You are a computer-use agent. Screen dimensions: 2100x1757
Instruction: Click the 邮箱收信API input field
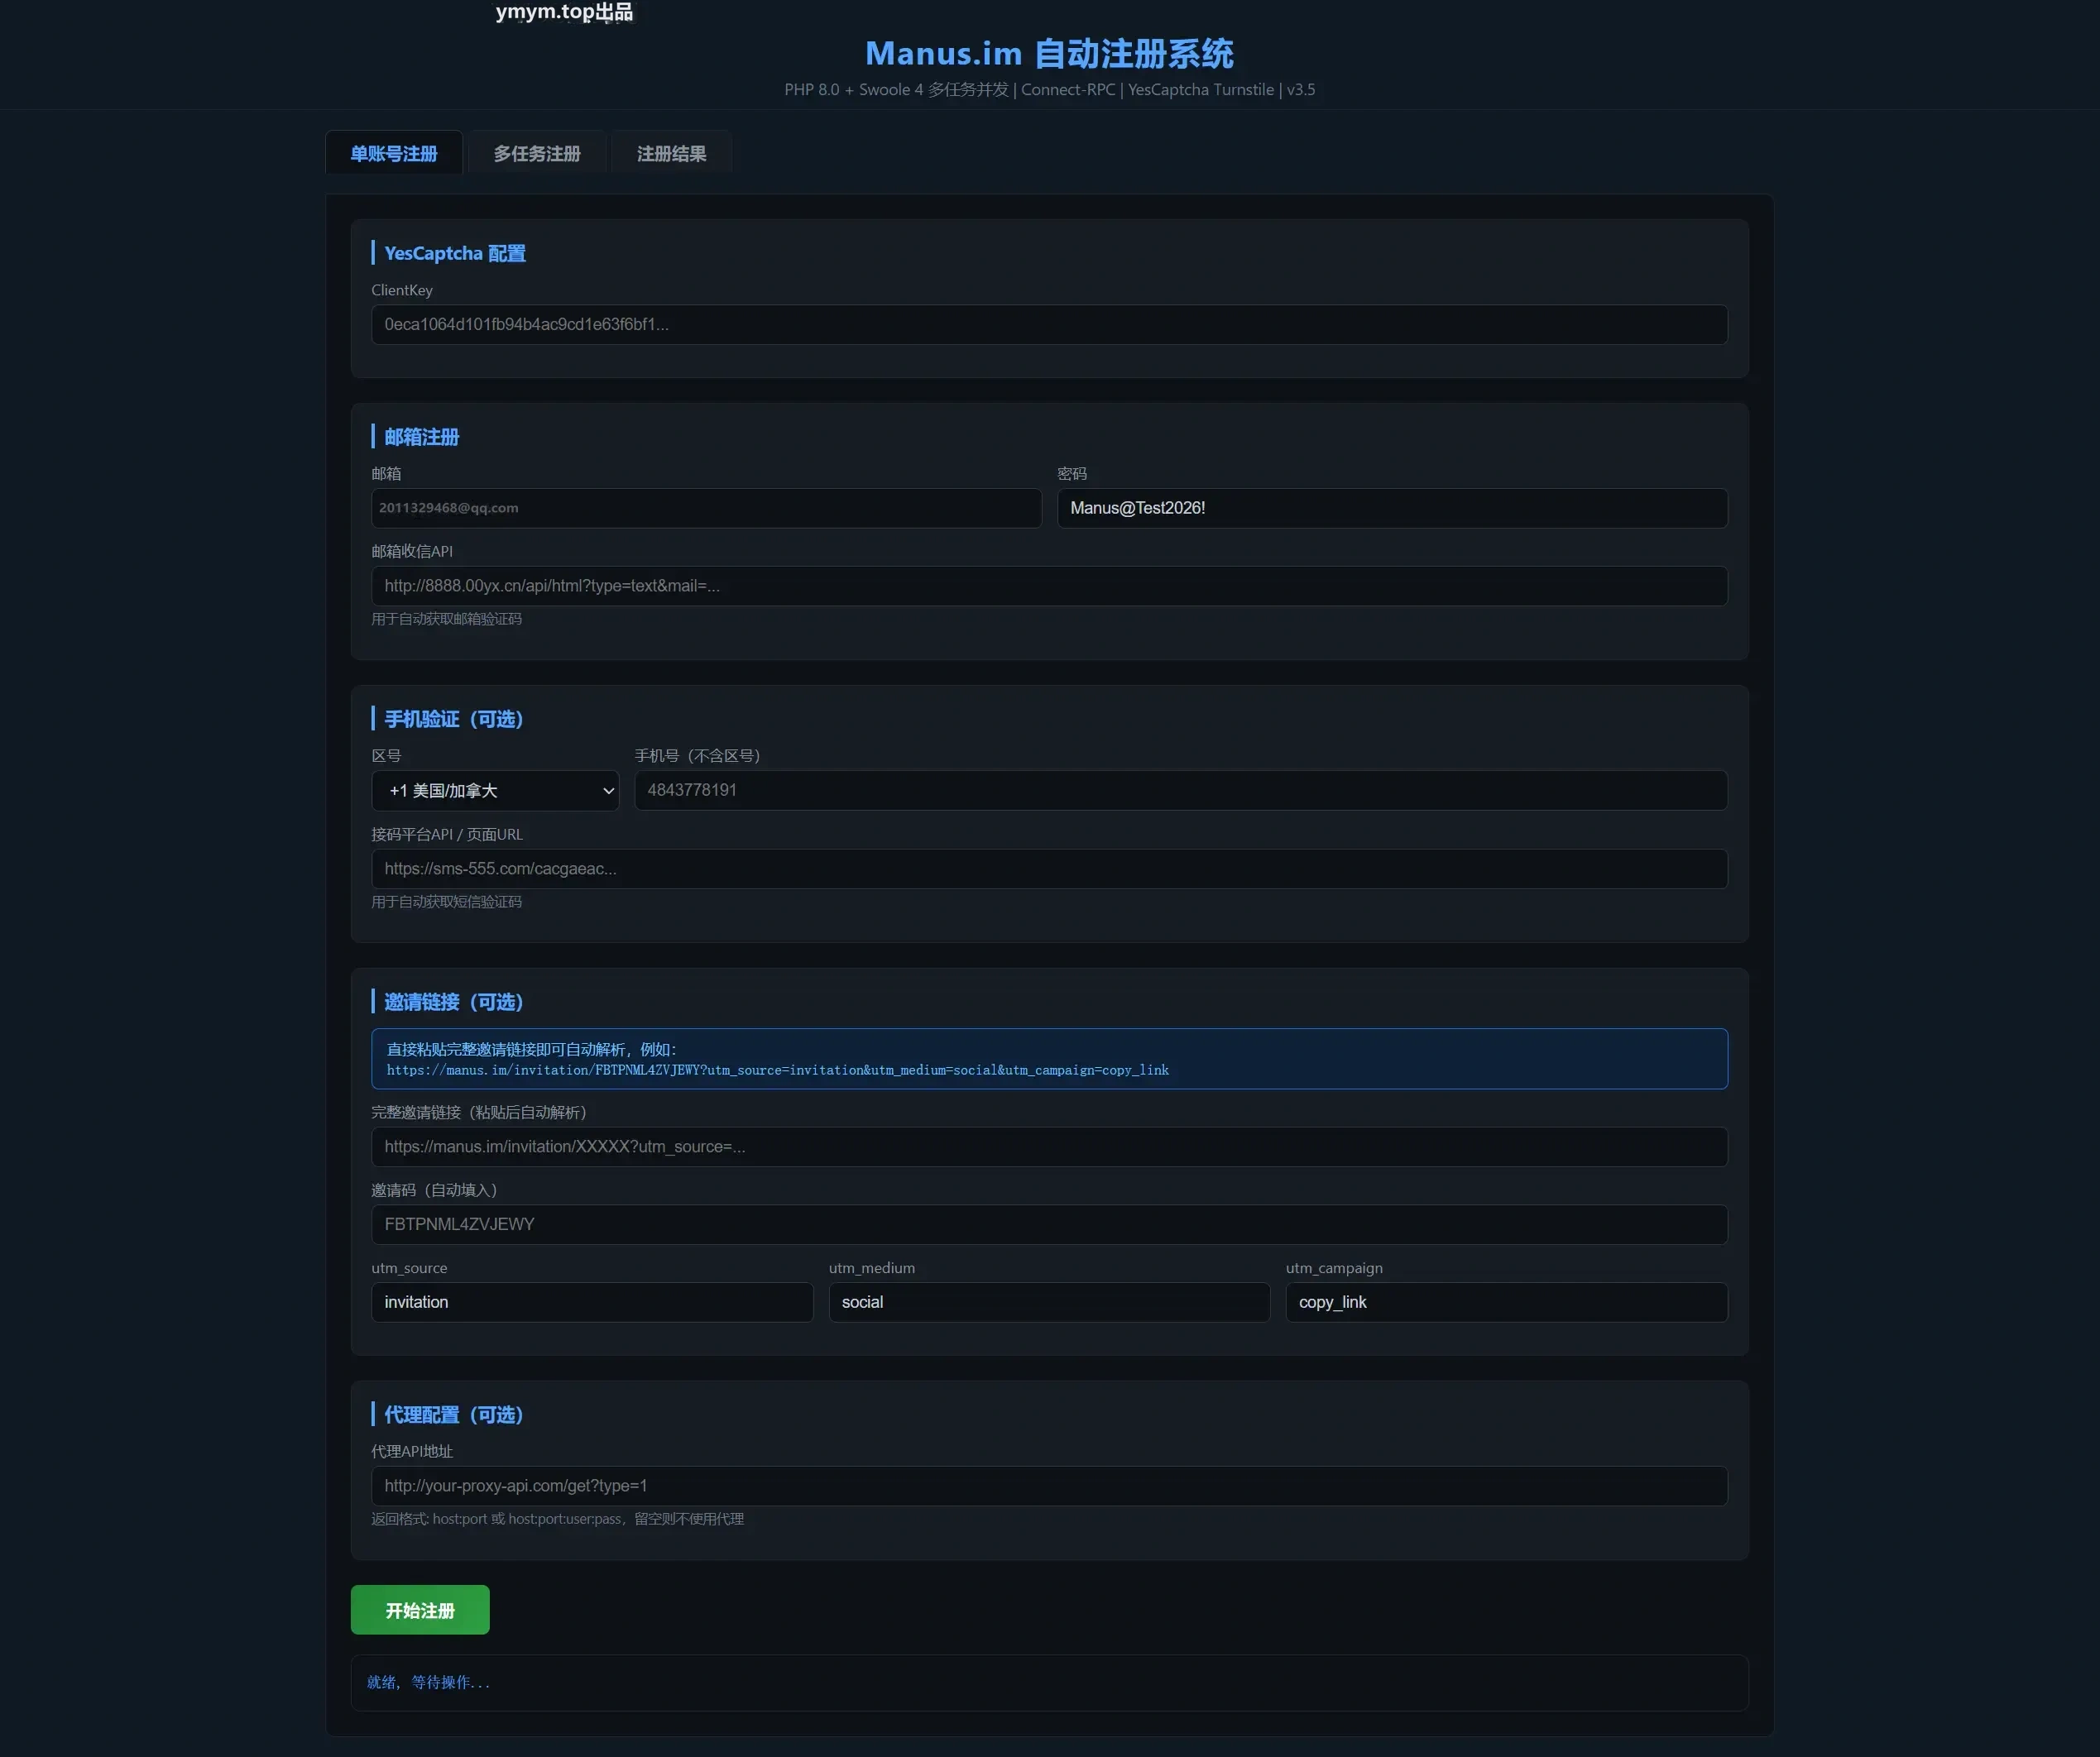click(x=1049, y=586)
